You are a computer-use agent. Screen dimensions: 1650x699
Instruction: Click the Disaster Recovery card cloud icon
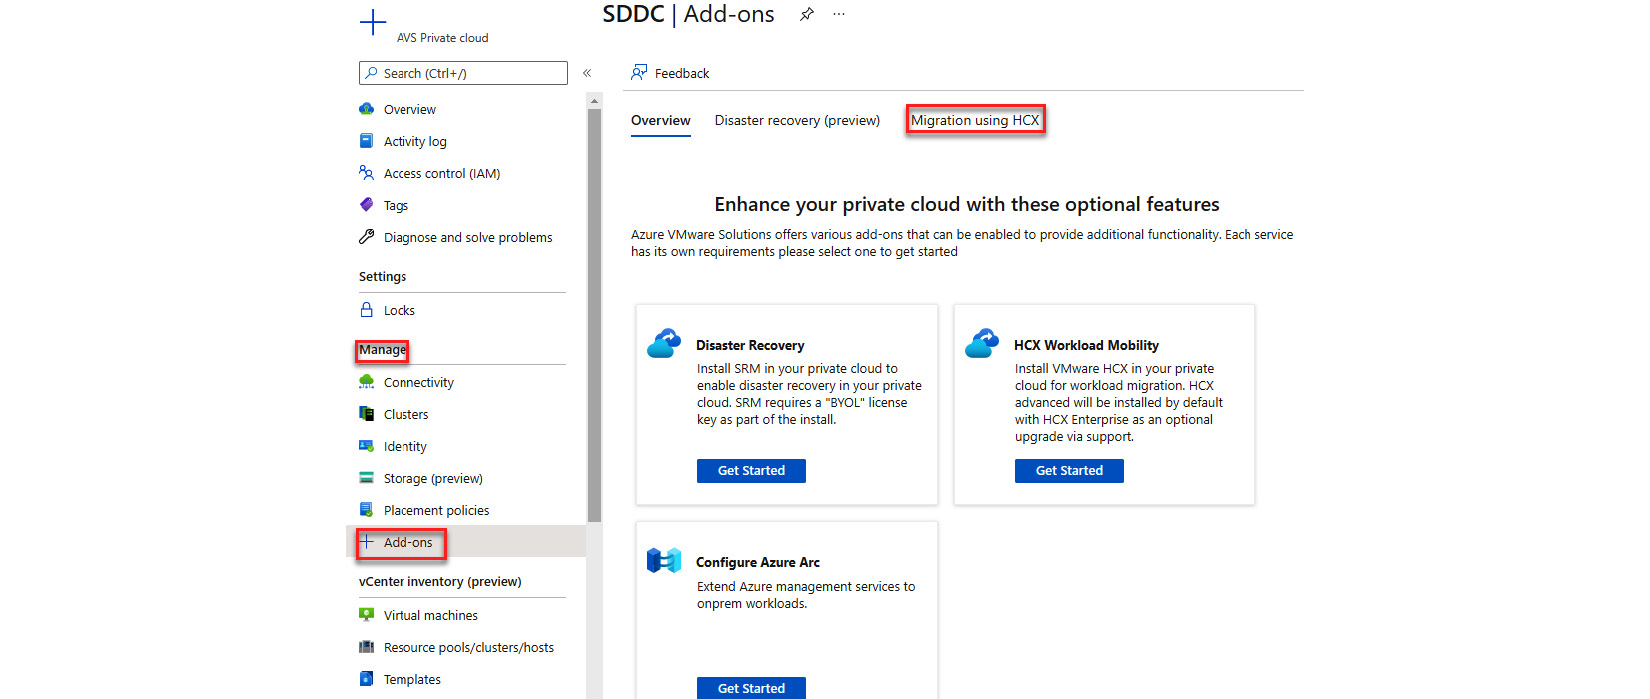664,343
